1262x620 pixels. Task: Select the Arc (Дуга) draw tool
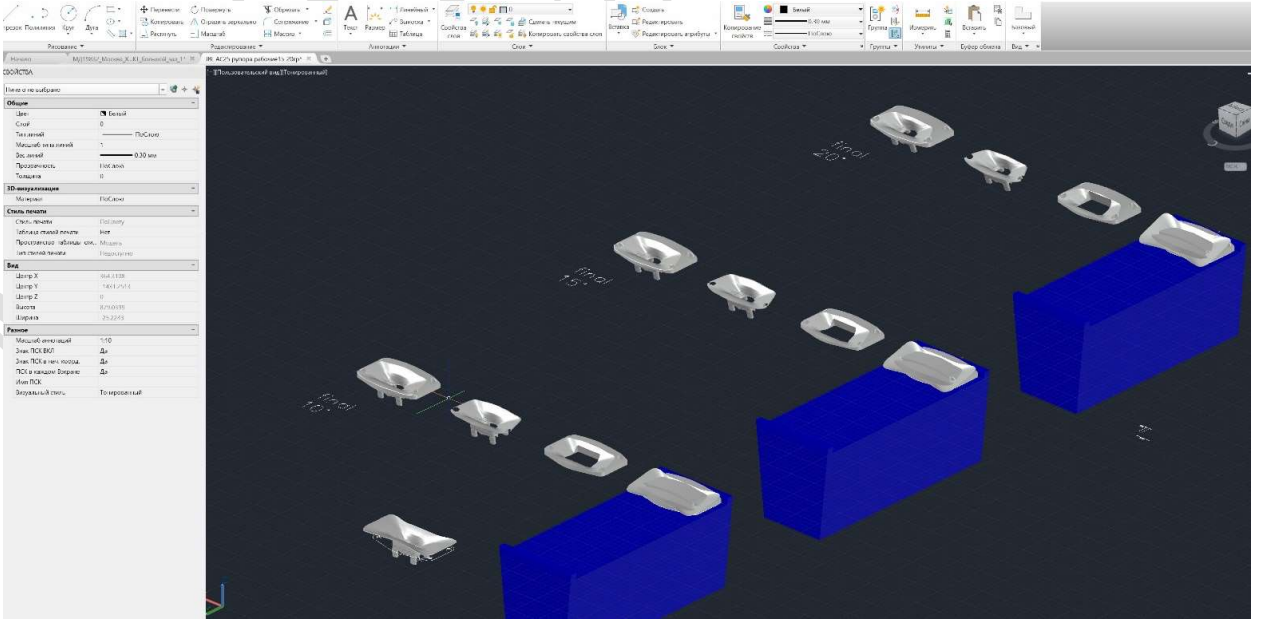pos(92,20)
